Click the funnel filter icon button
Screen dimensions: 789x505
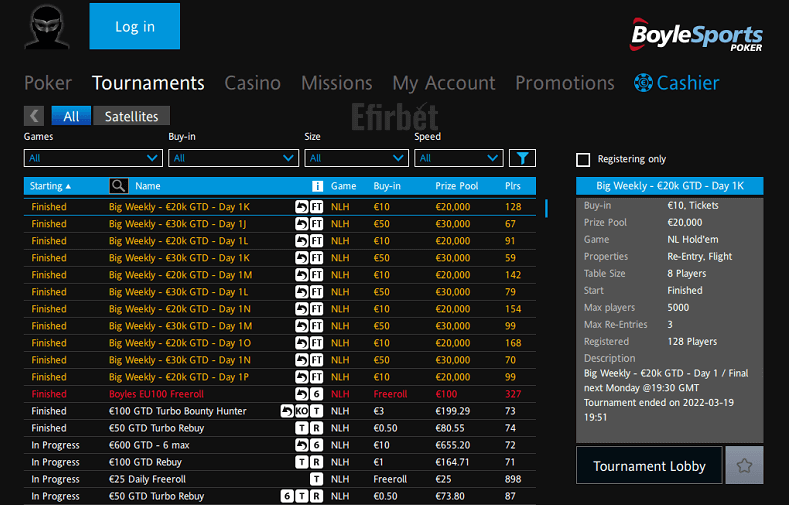click(x=522, y=158)
